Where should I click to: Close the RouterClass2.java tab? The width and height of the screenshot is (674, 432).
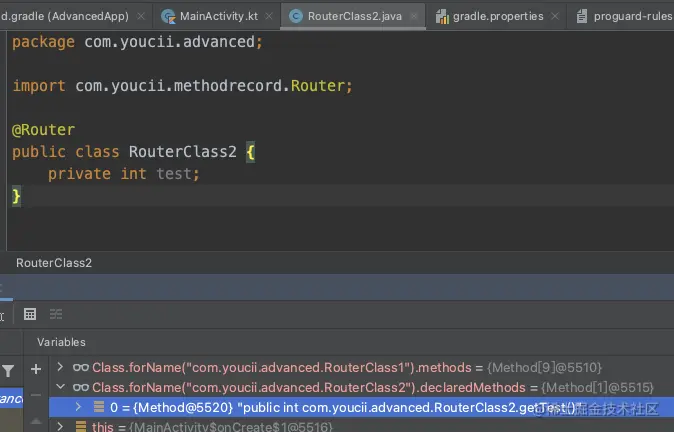[414, 16]
